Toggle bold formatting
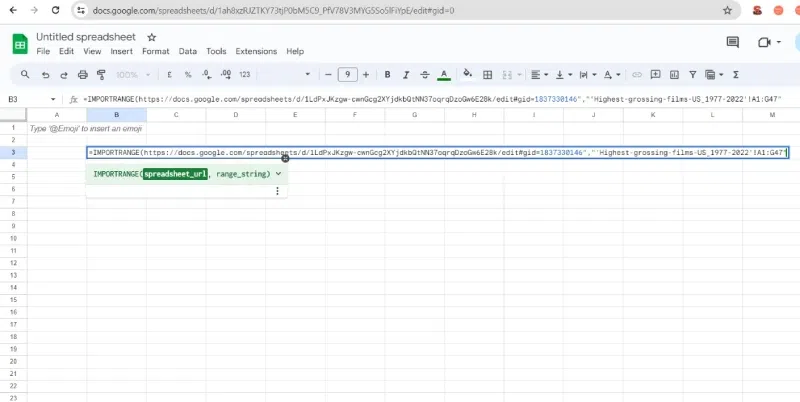Image resolution: width=800 pixels, height=402 pixels. pos(387,75)
